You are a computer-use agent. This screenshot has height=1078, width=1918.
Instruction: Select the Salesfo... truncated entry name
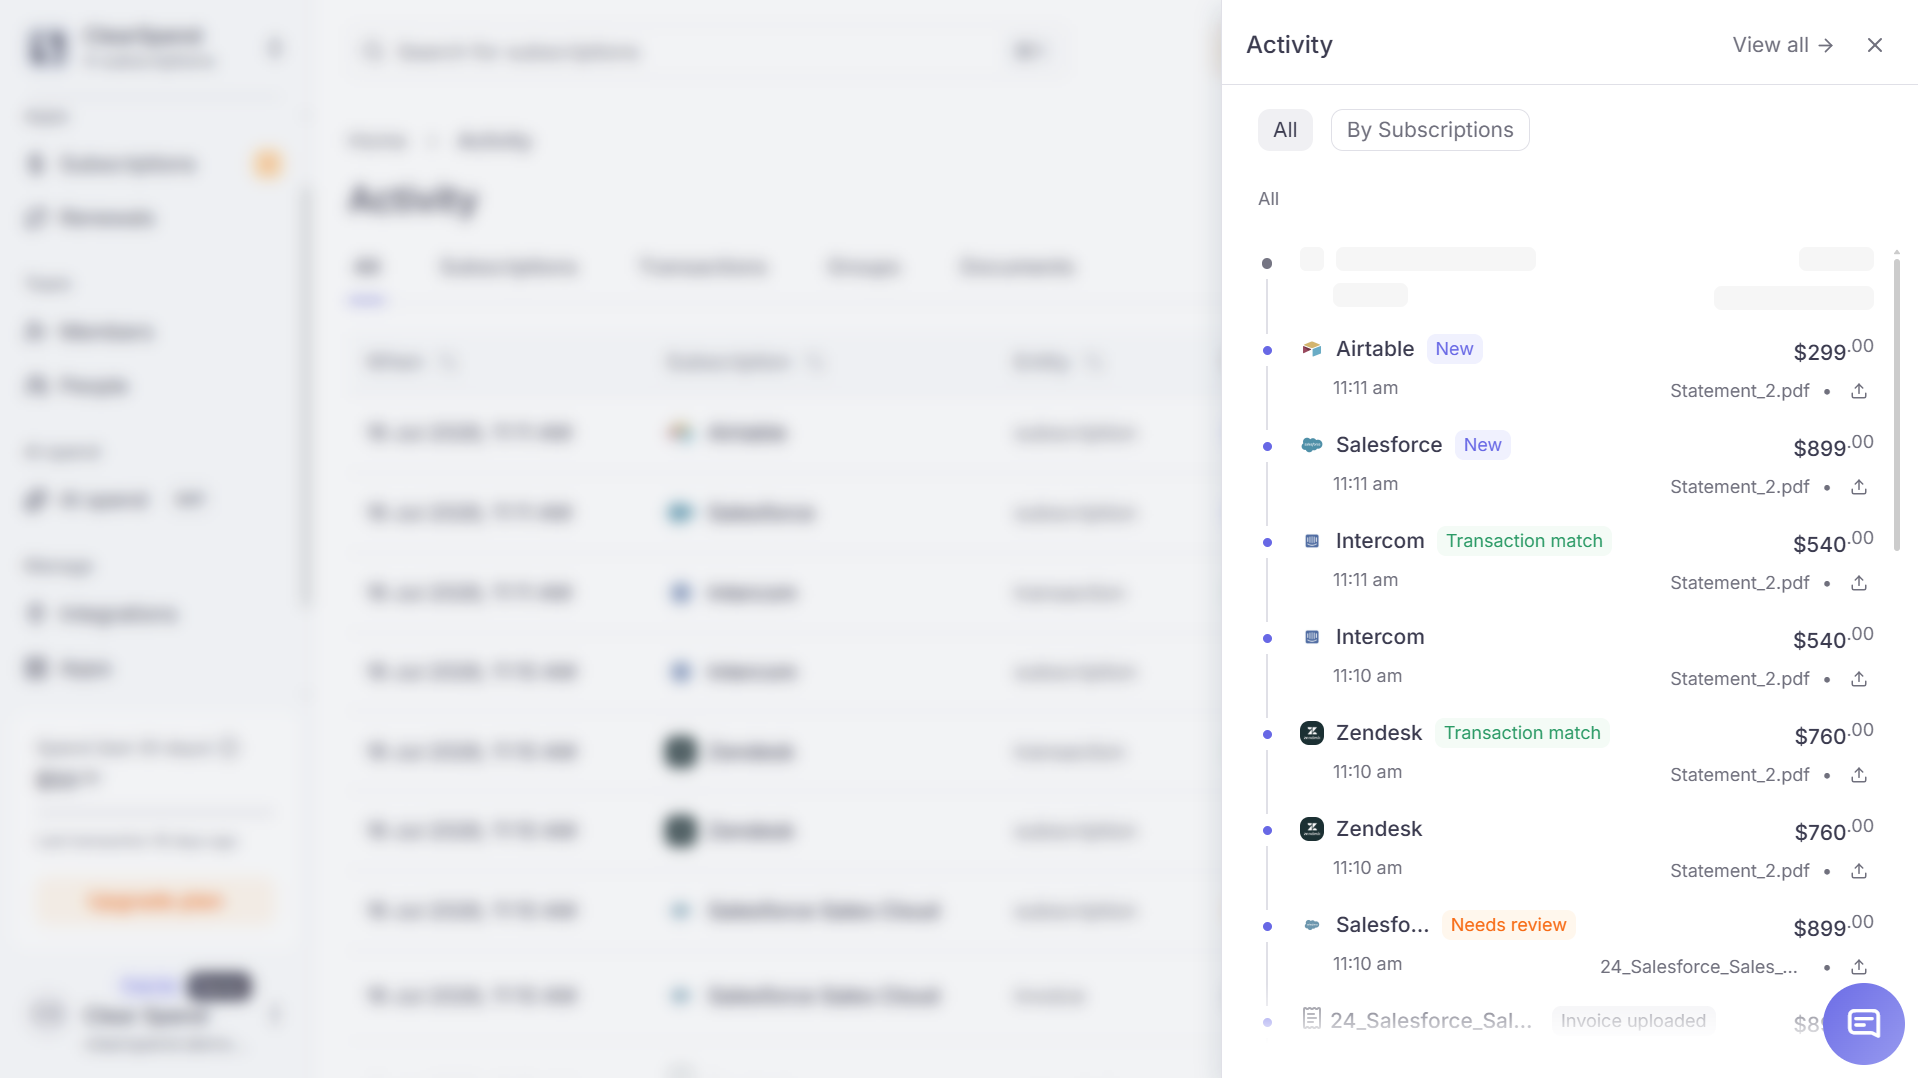click(x=1382, y=925)
